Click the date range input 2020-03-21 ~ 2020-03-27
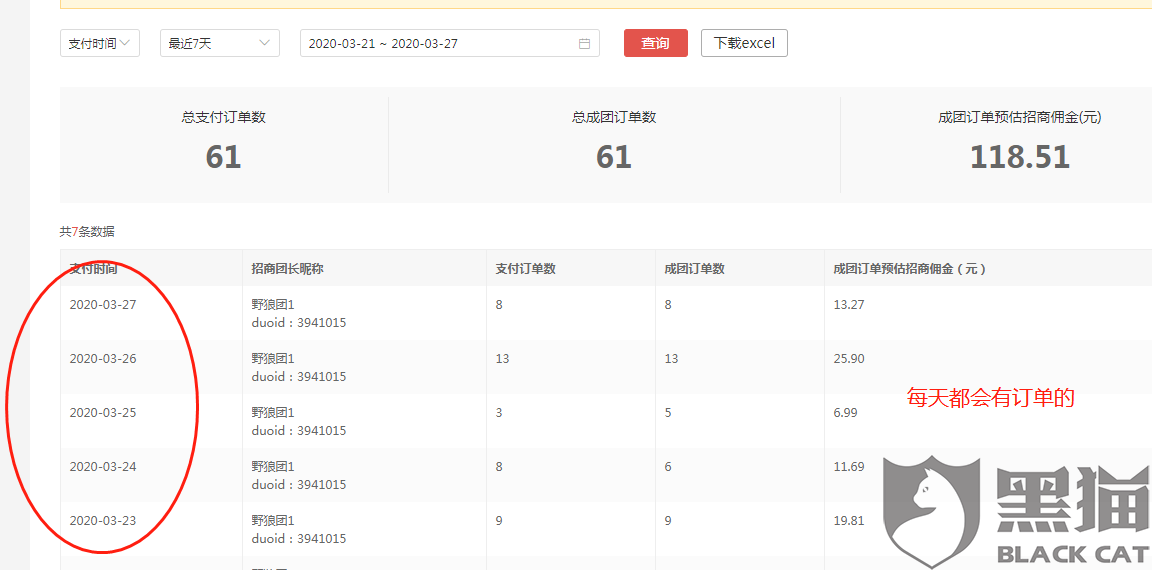Screen dimensions: 1152x570 [450, 43]
